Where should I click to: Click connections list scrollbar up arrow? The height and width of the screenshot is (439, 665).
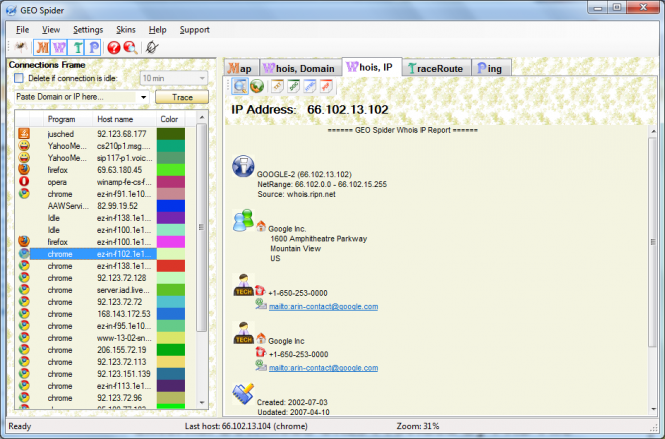(x=202, y=117)
